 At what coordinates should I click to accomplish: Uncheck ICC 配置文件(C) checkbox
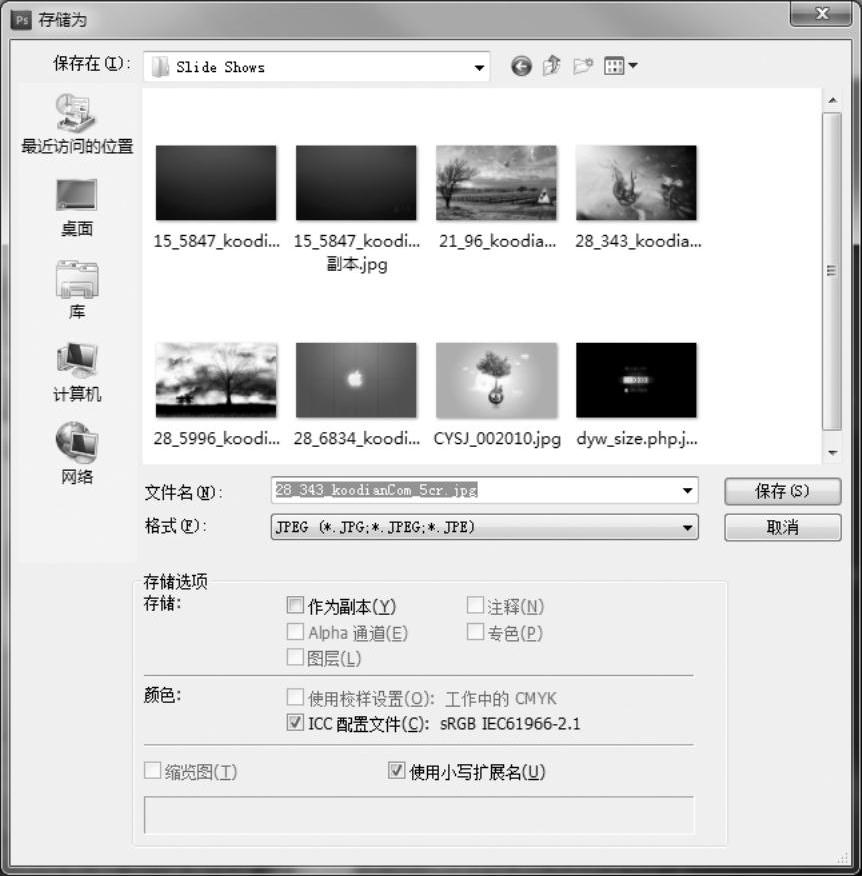(295, 722)
